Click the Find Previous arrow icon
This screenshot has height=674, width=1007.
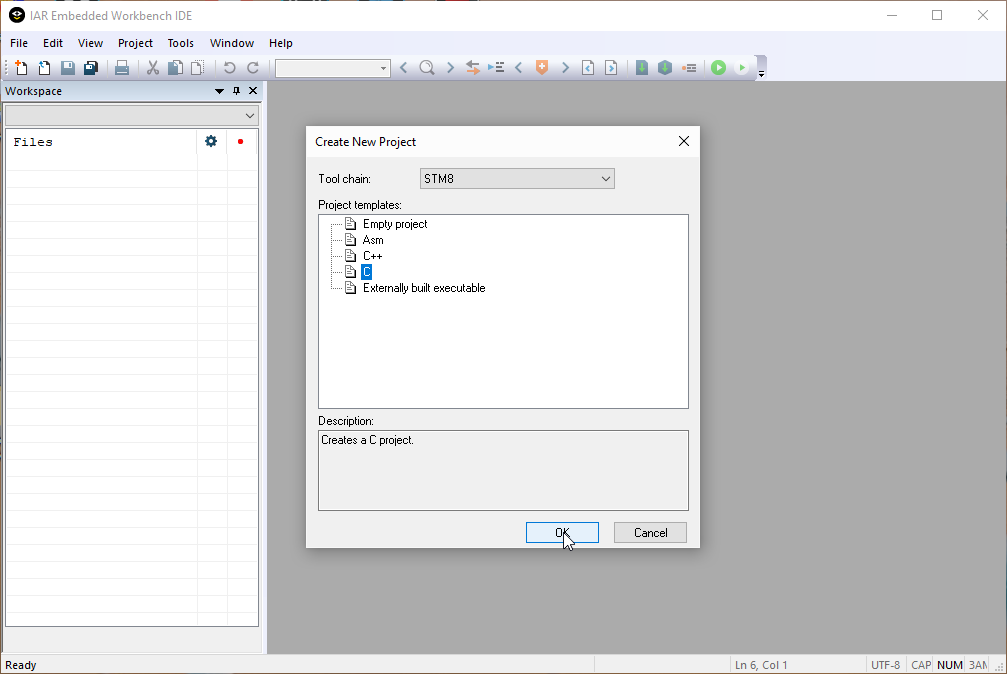(x=403, y=67)
